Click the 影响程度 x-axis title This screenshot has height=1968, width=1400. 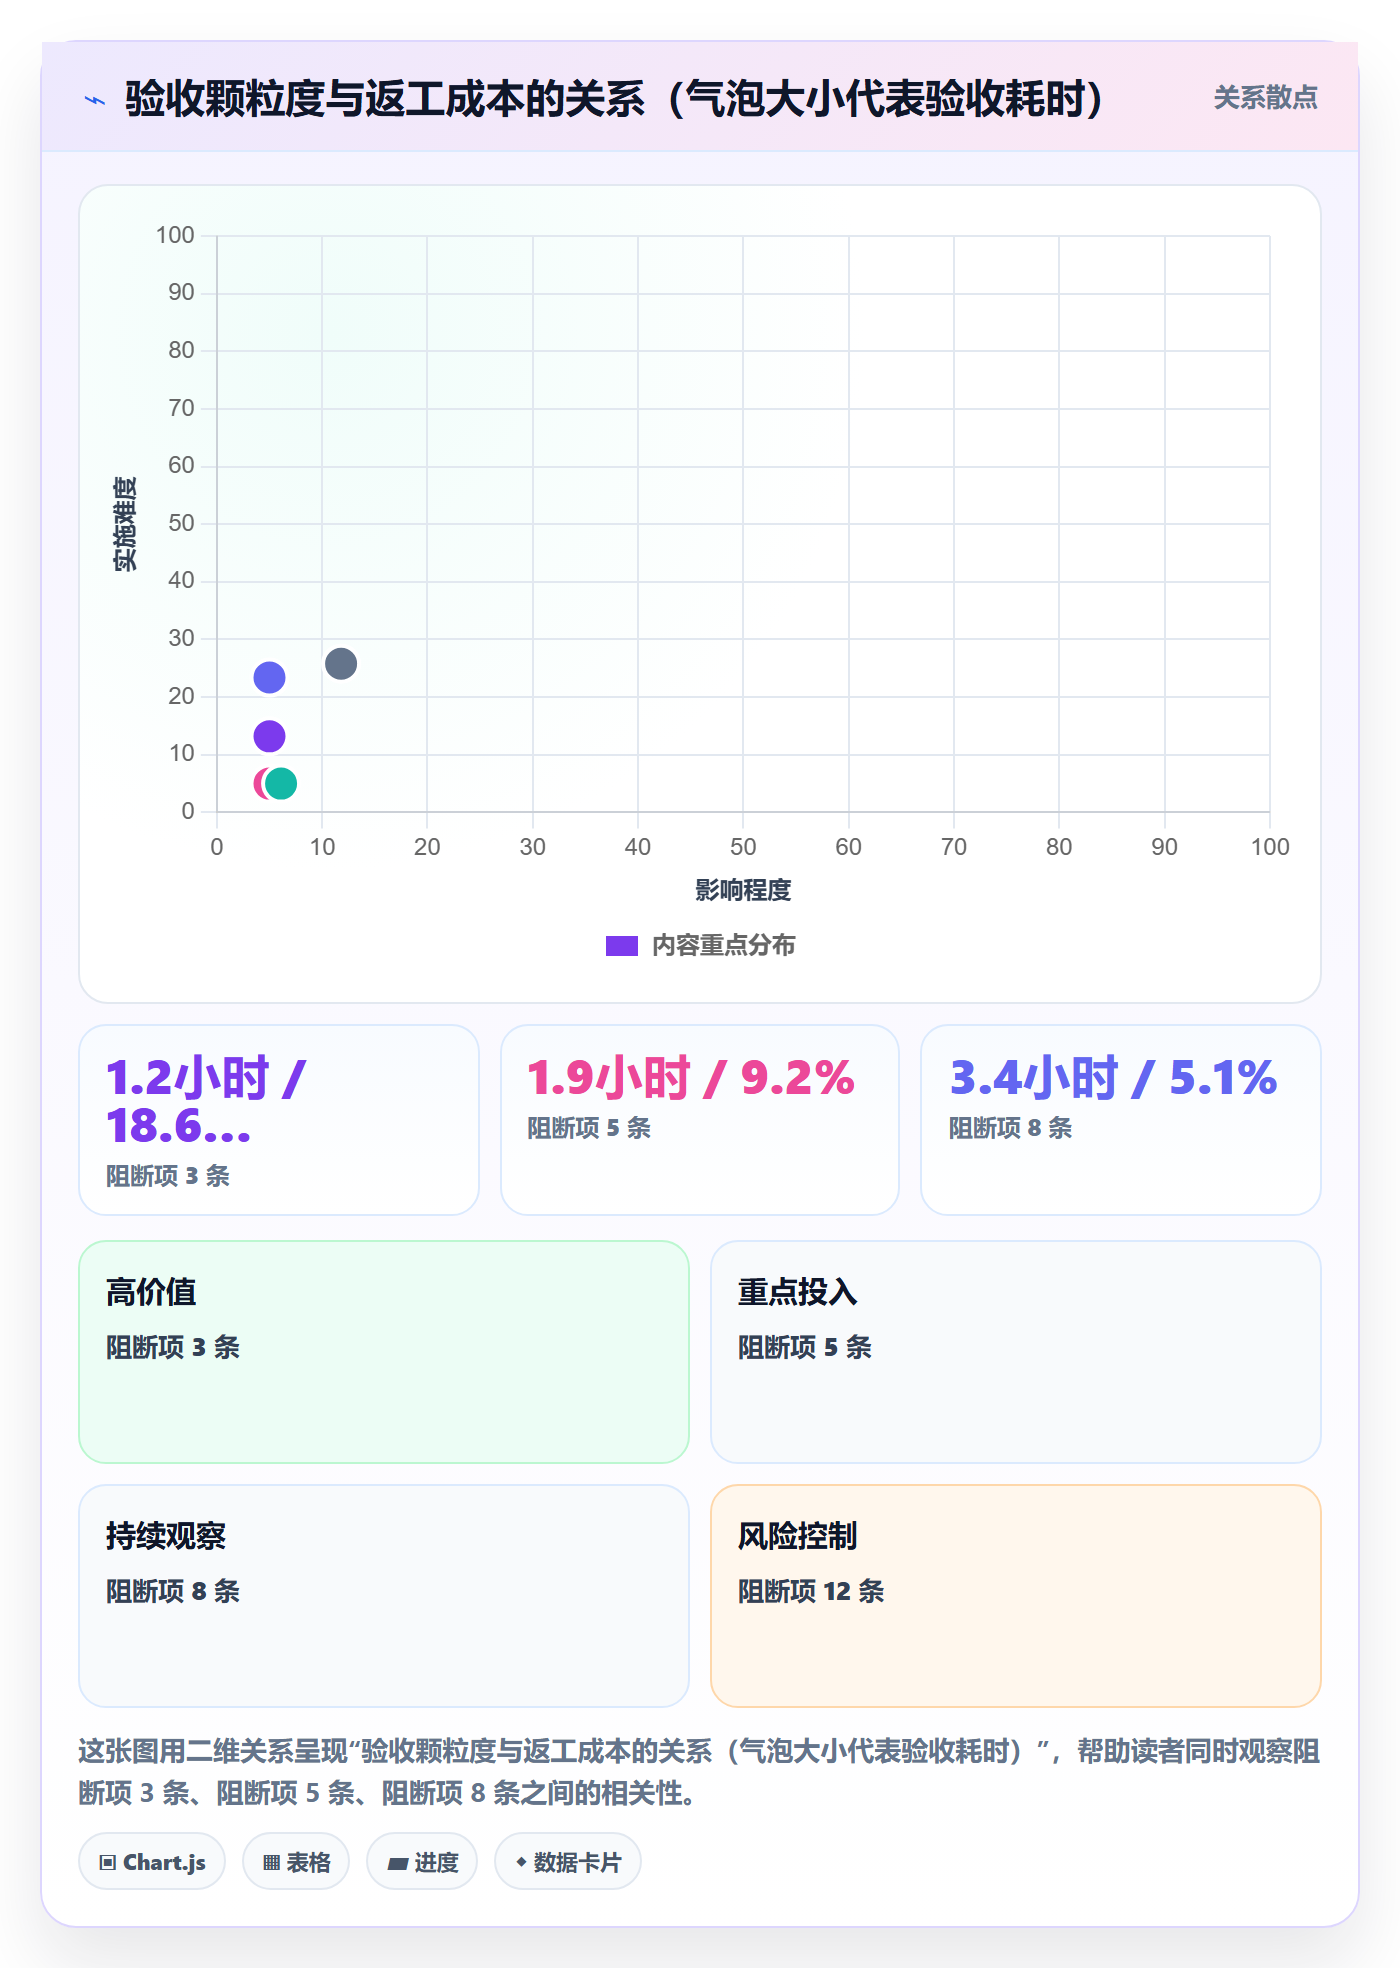pos(743,890)
